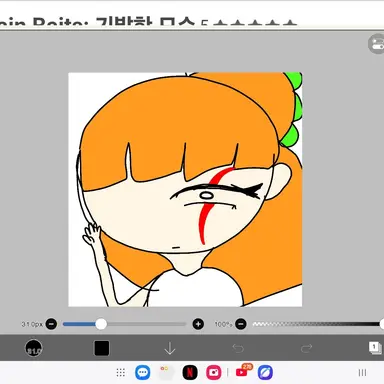Open the apps grid in the taskbar
The image size is (384, 384).
click(121, 372)
